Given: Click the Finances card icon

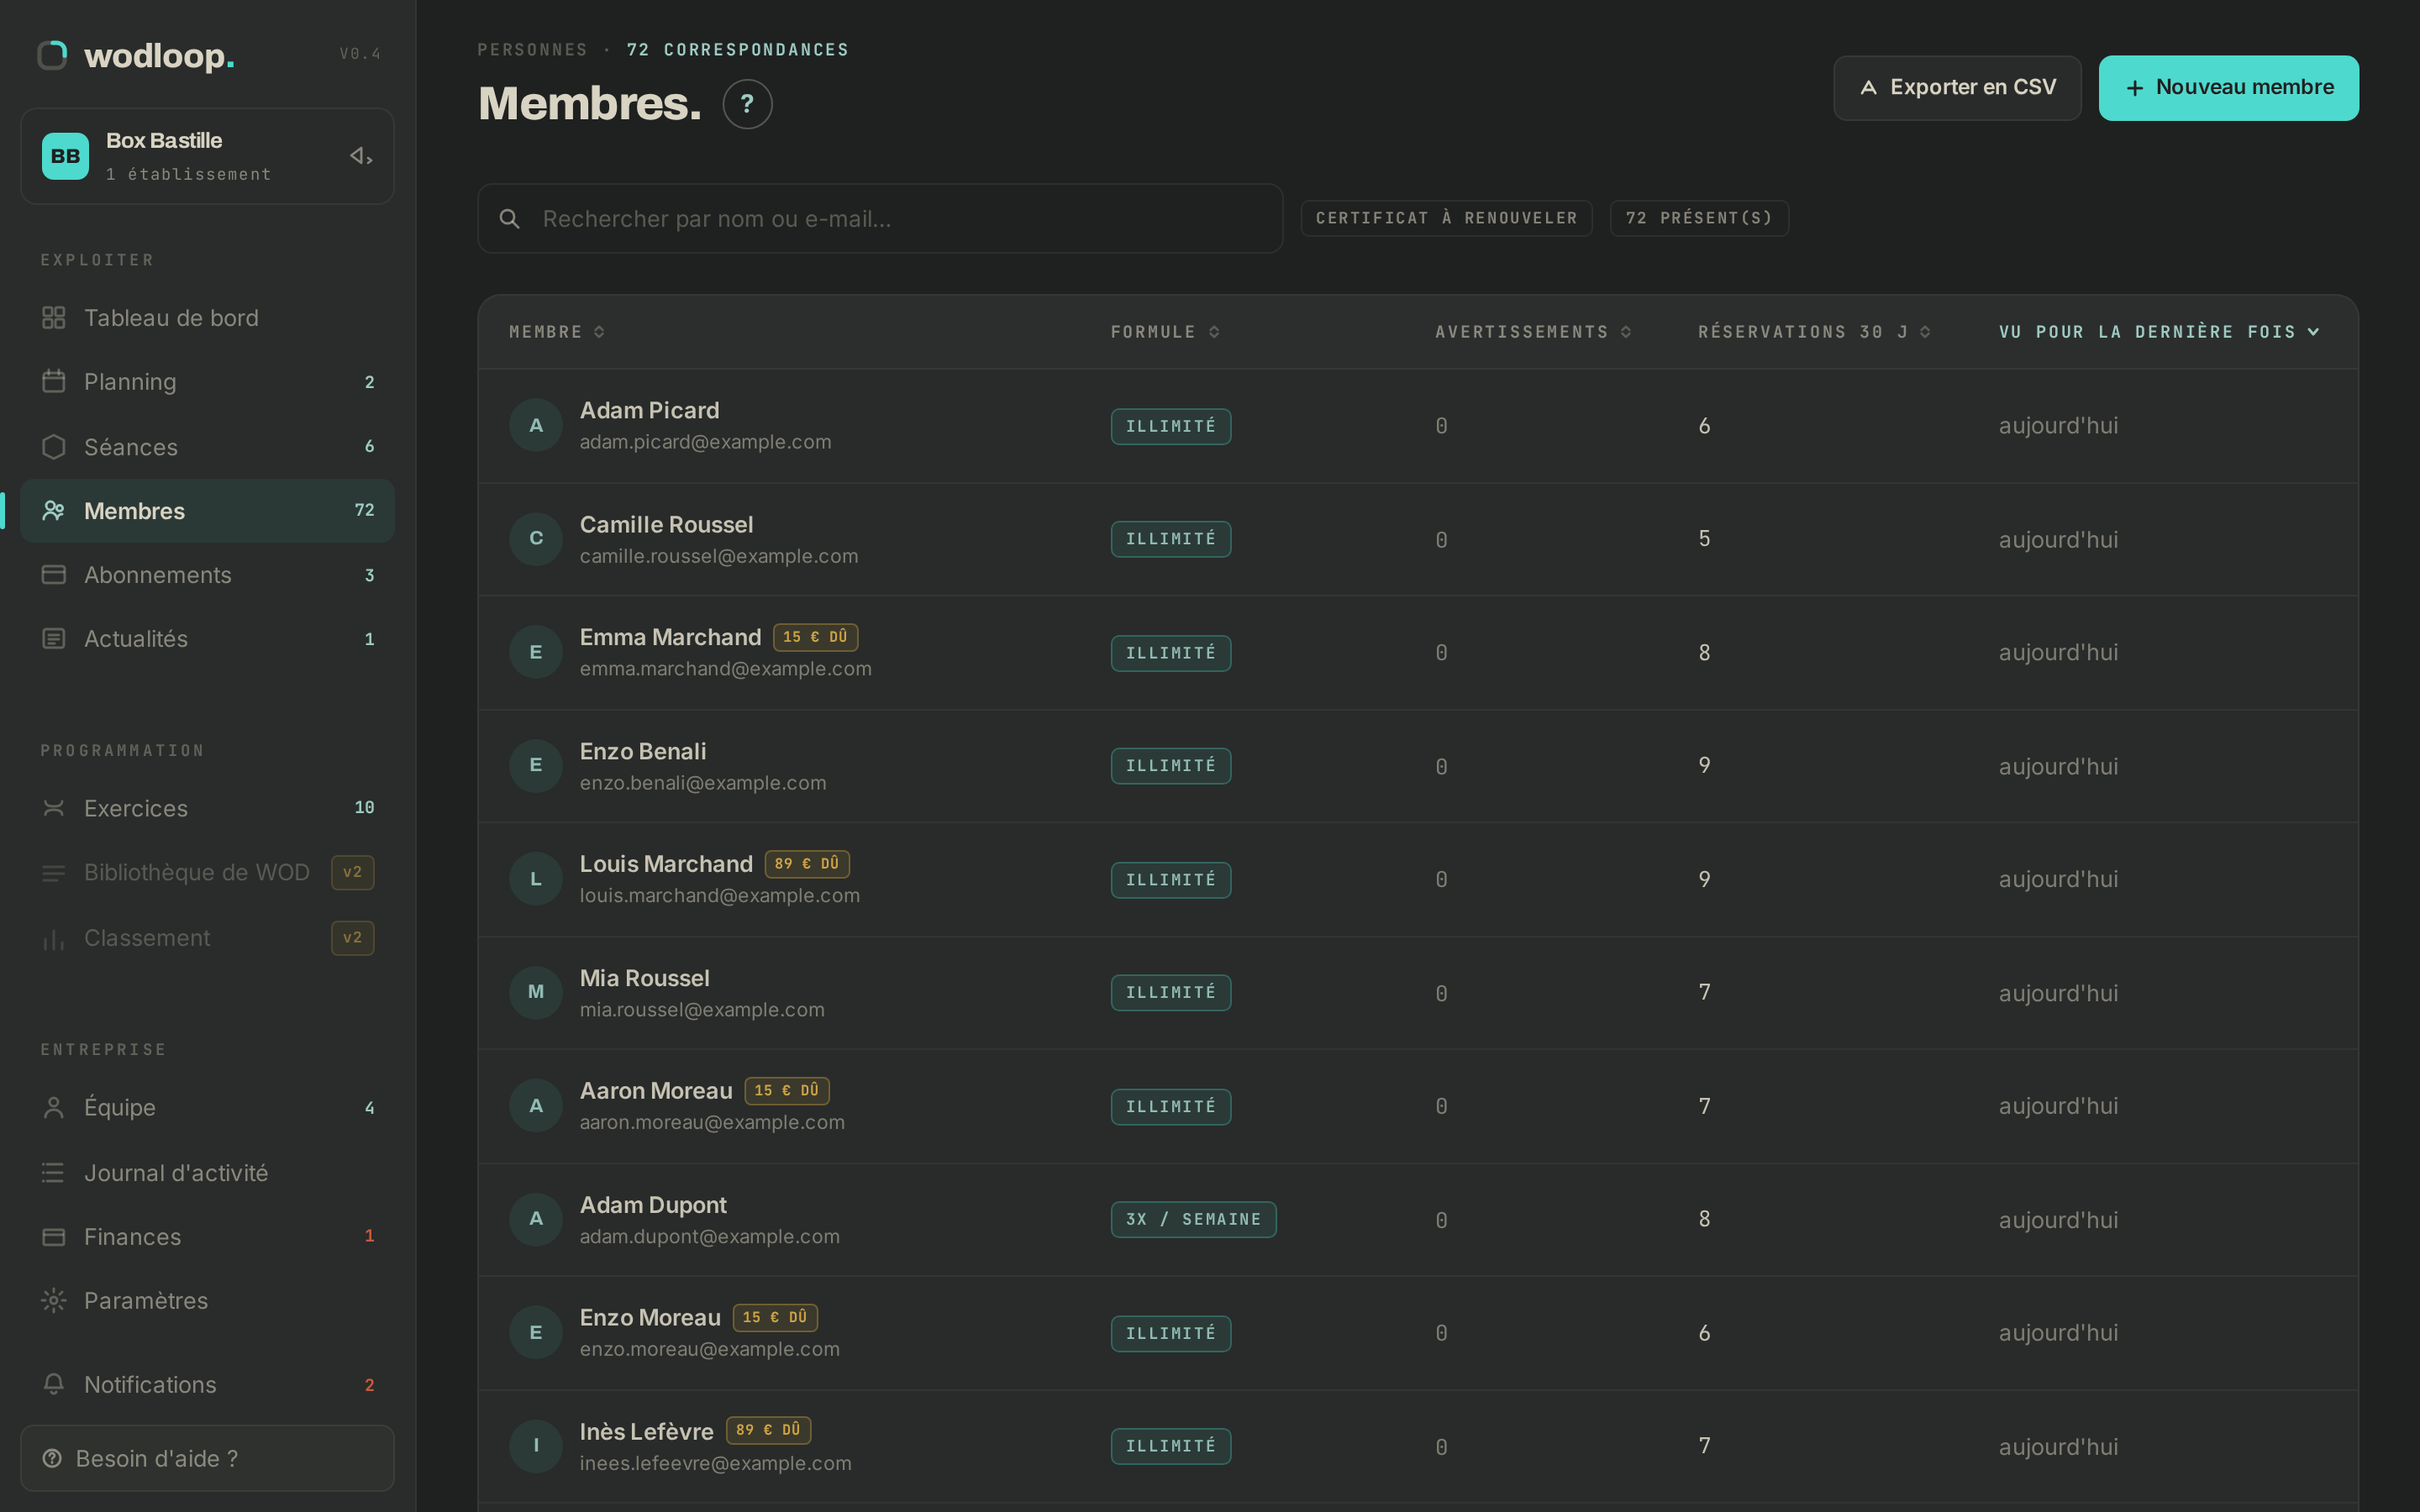Looking at the screenshot, I should click(54, 1237).
